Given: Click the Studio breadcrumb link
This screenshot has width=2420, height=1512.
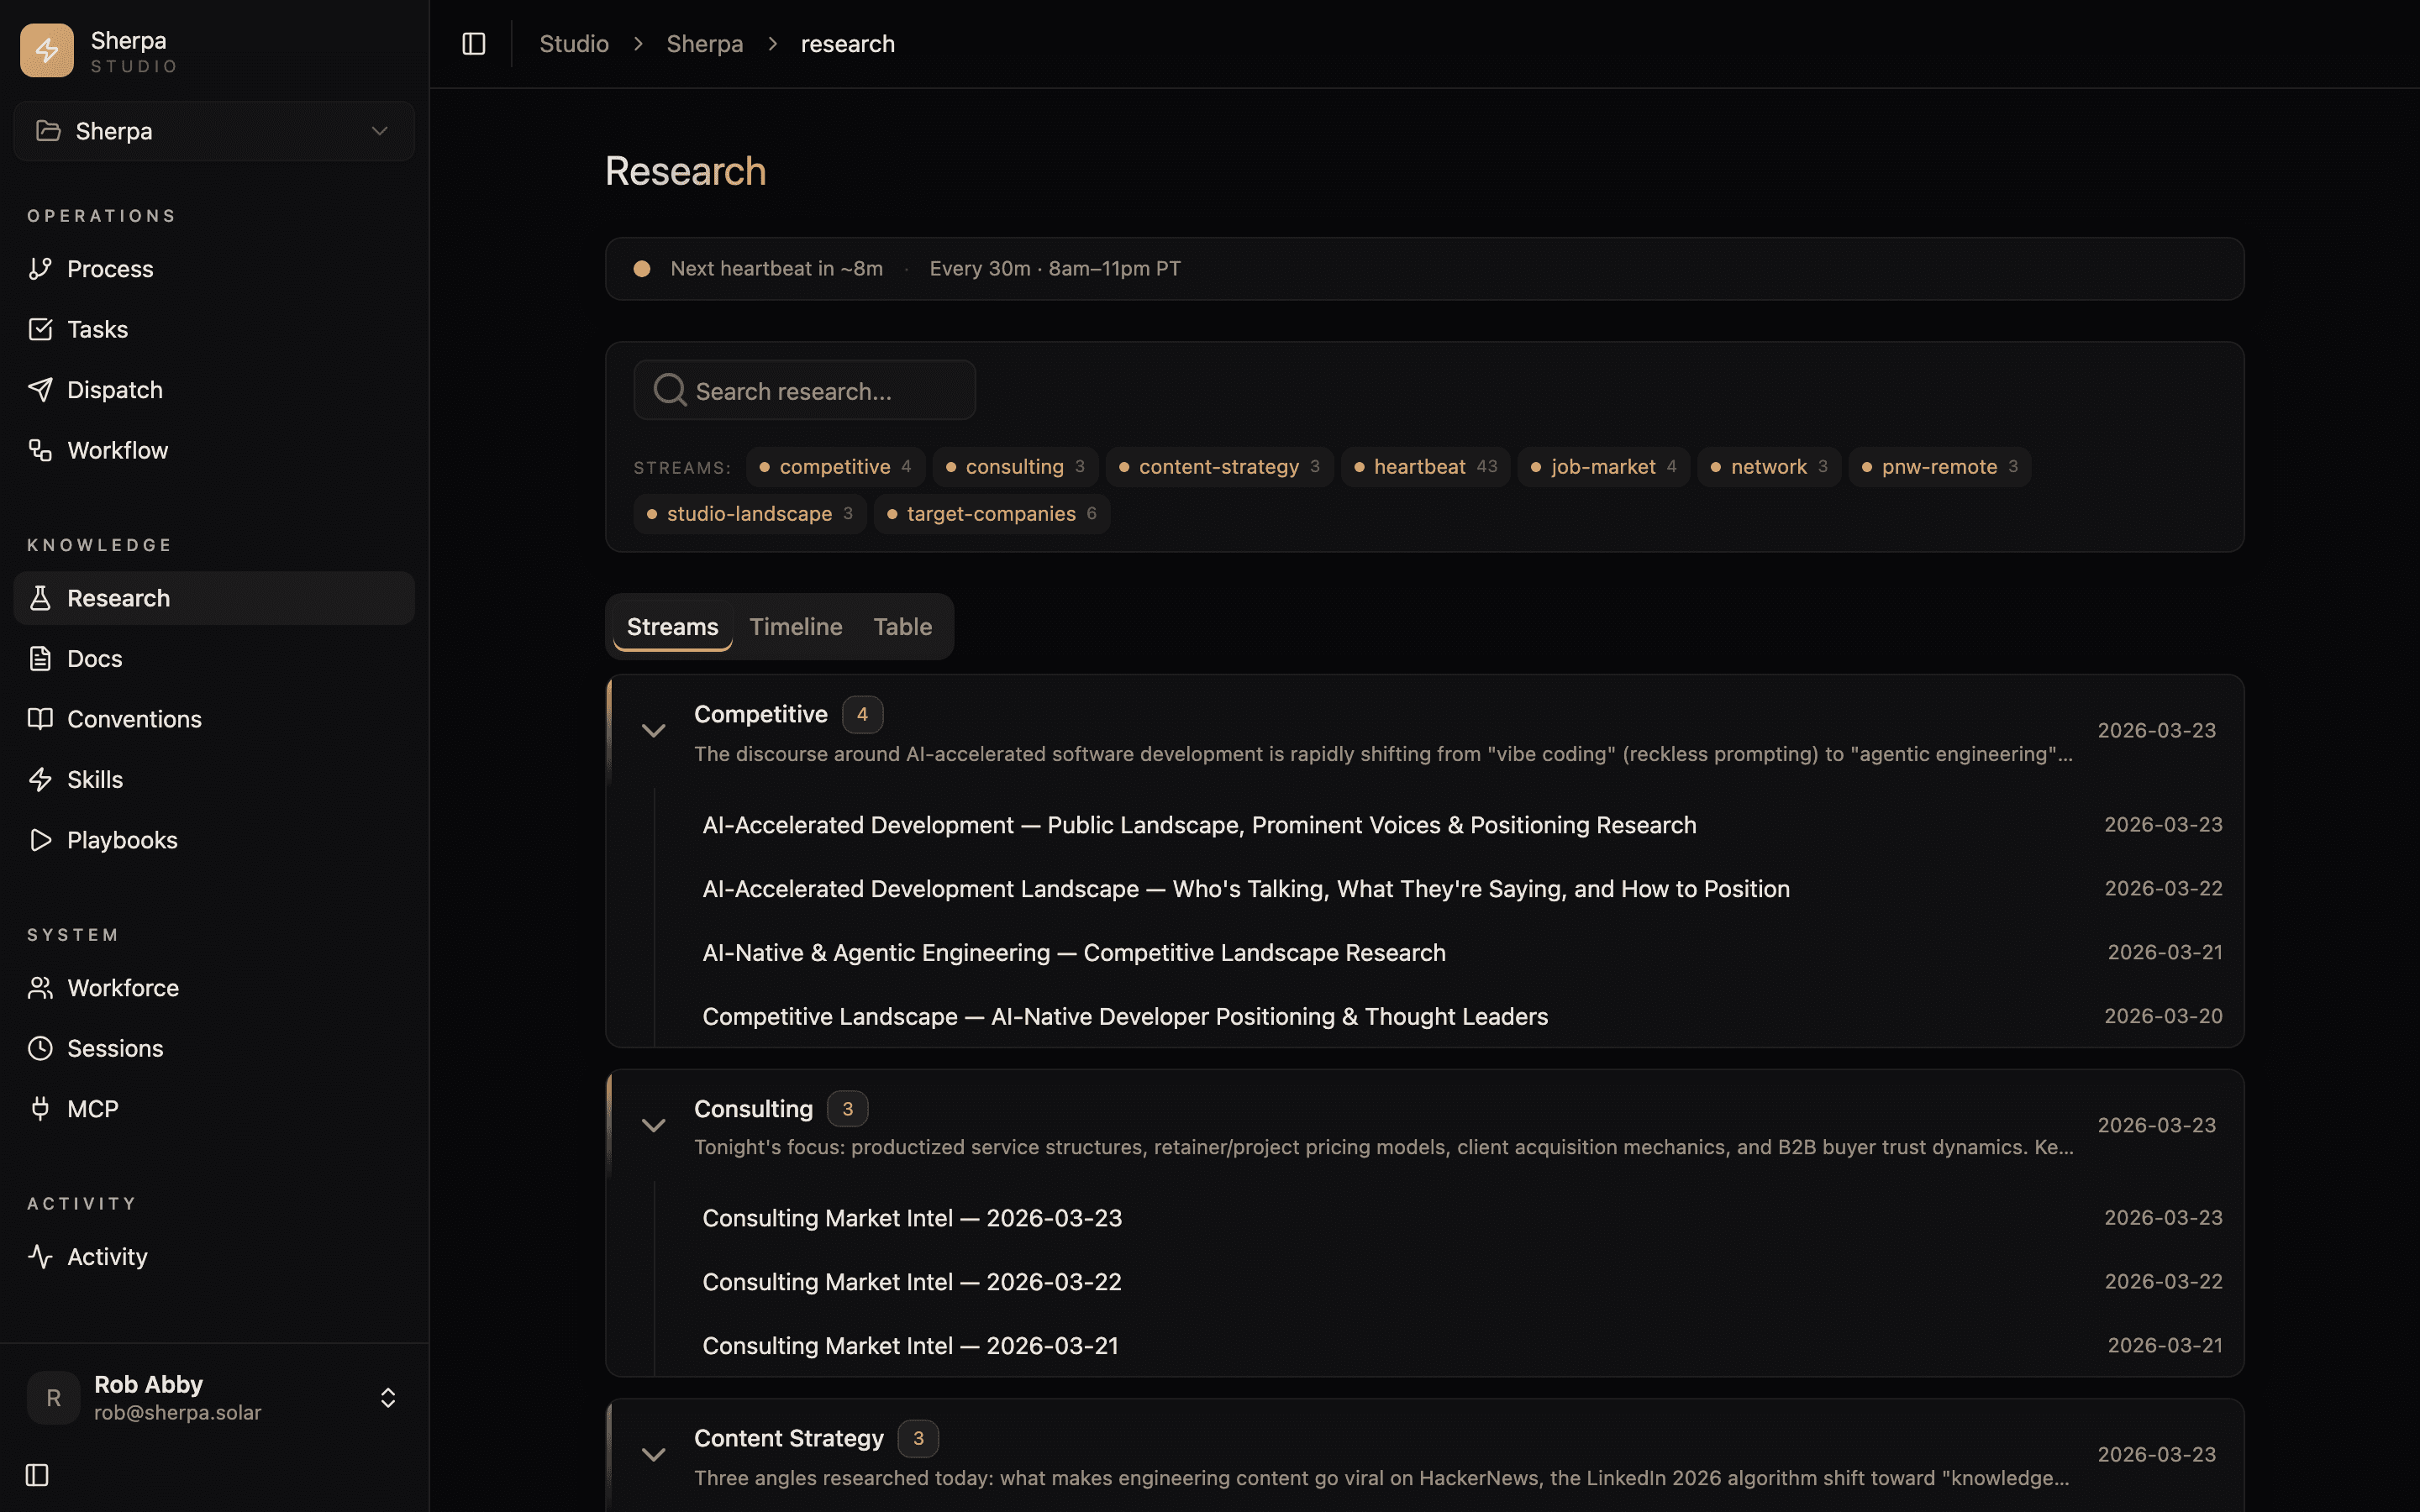Looking at the screenshot, I should (x=574, y=44).
